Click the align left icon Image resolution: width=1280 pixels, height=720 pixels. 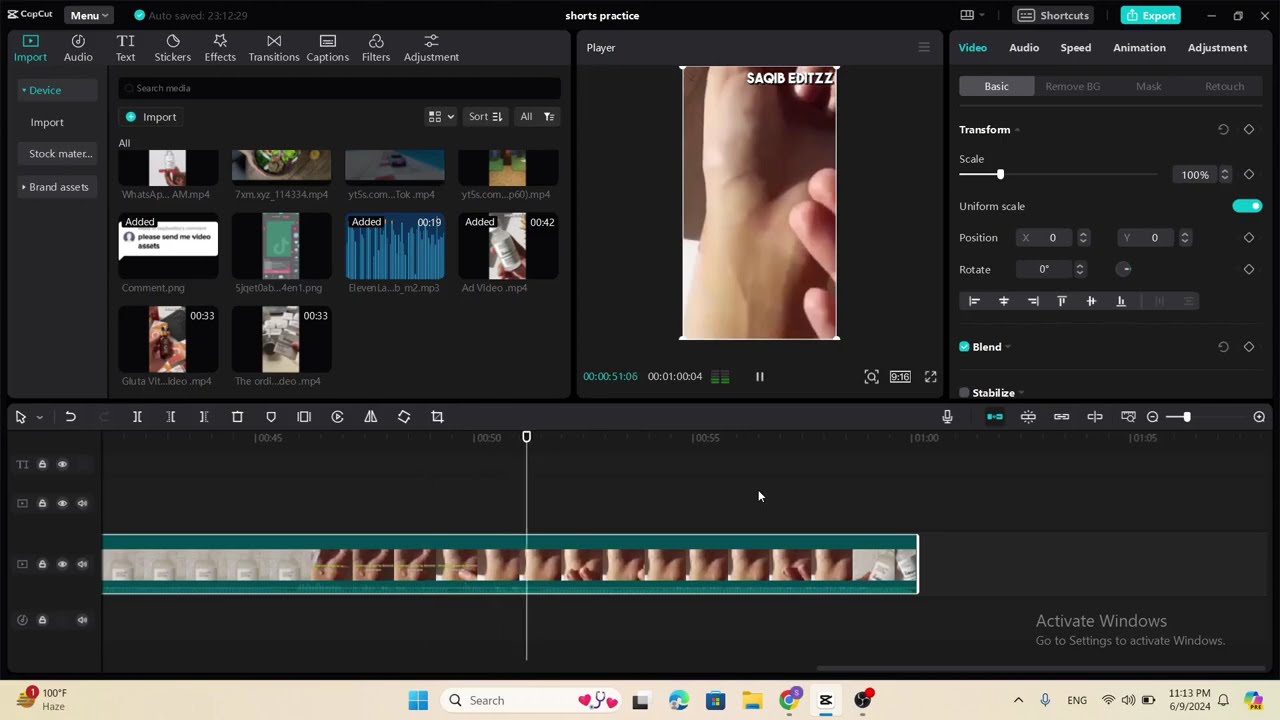coord(974,301)
